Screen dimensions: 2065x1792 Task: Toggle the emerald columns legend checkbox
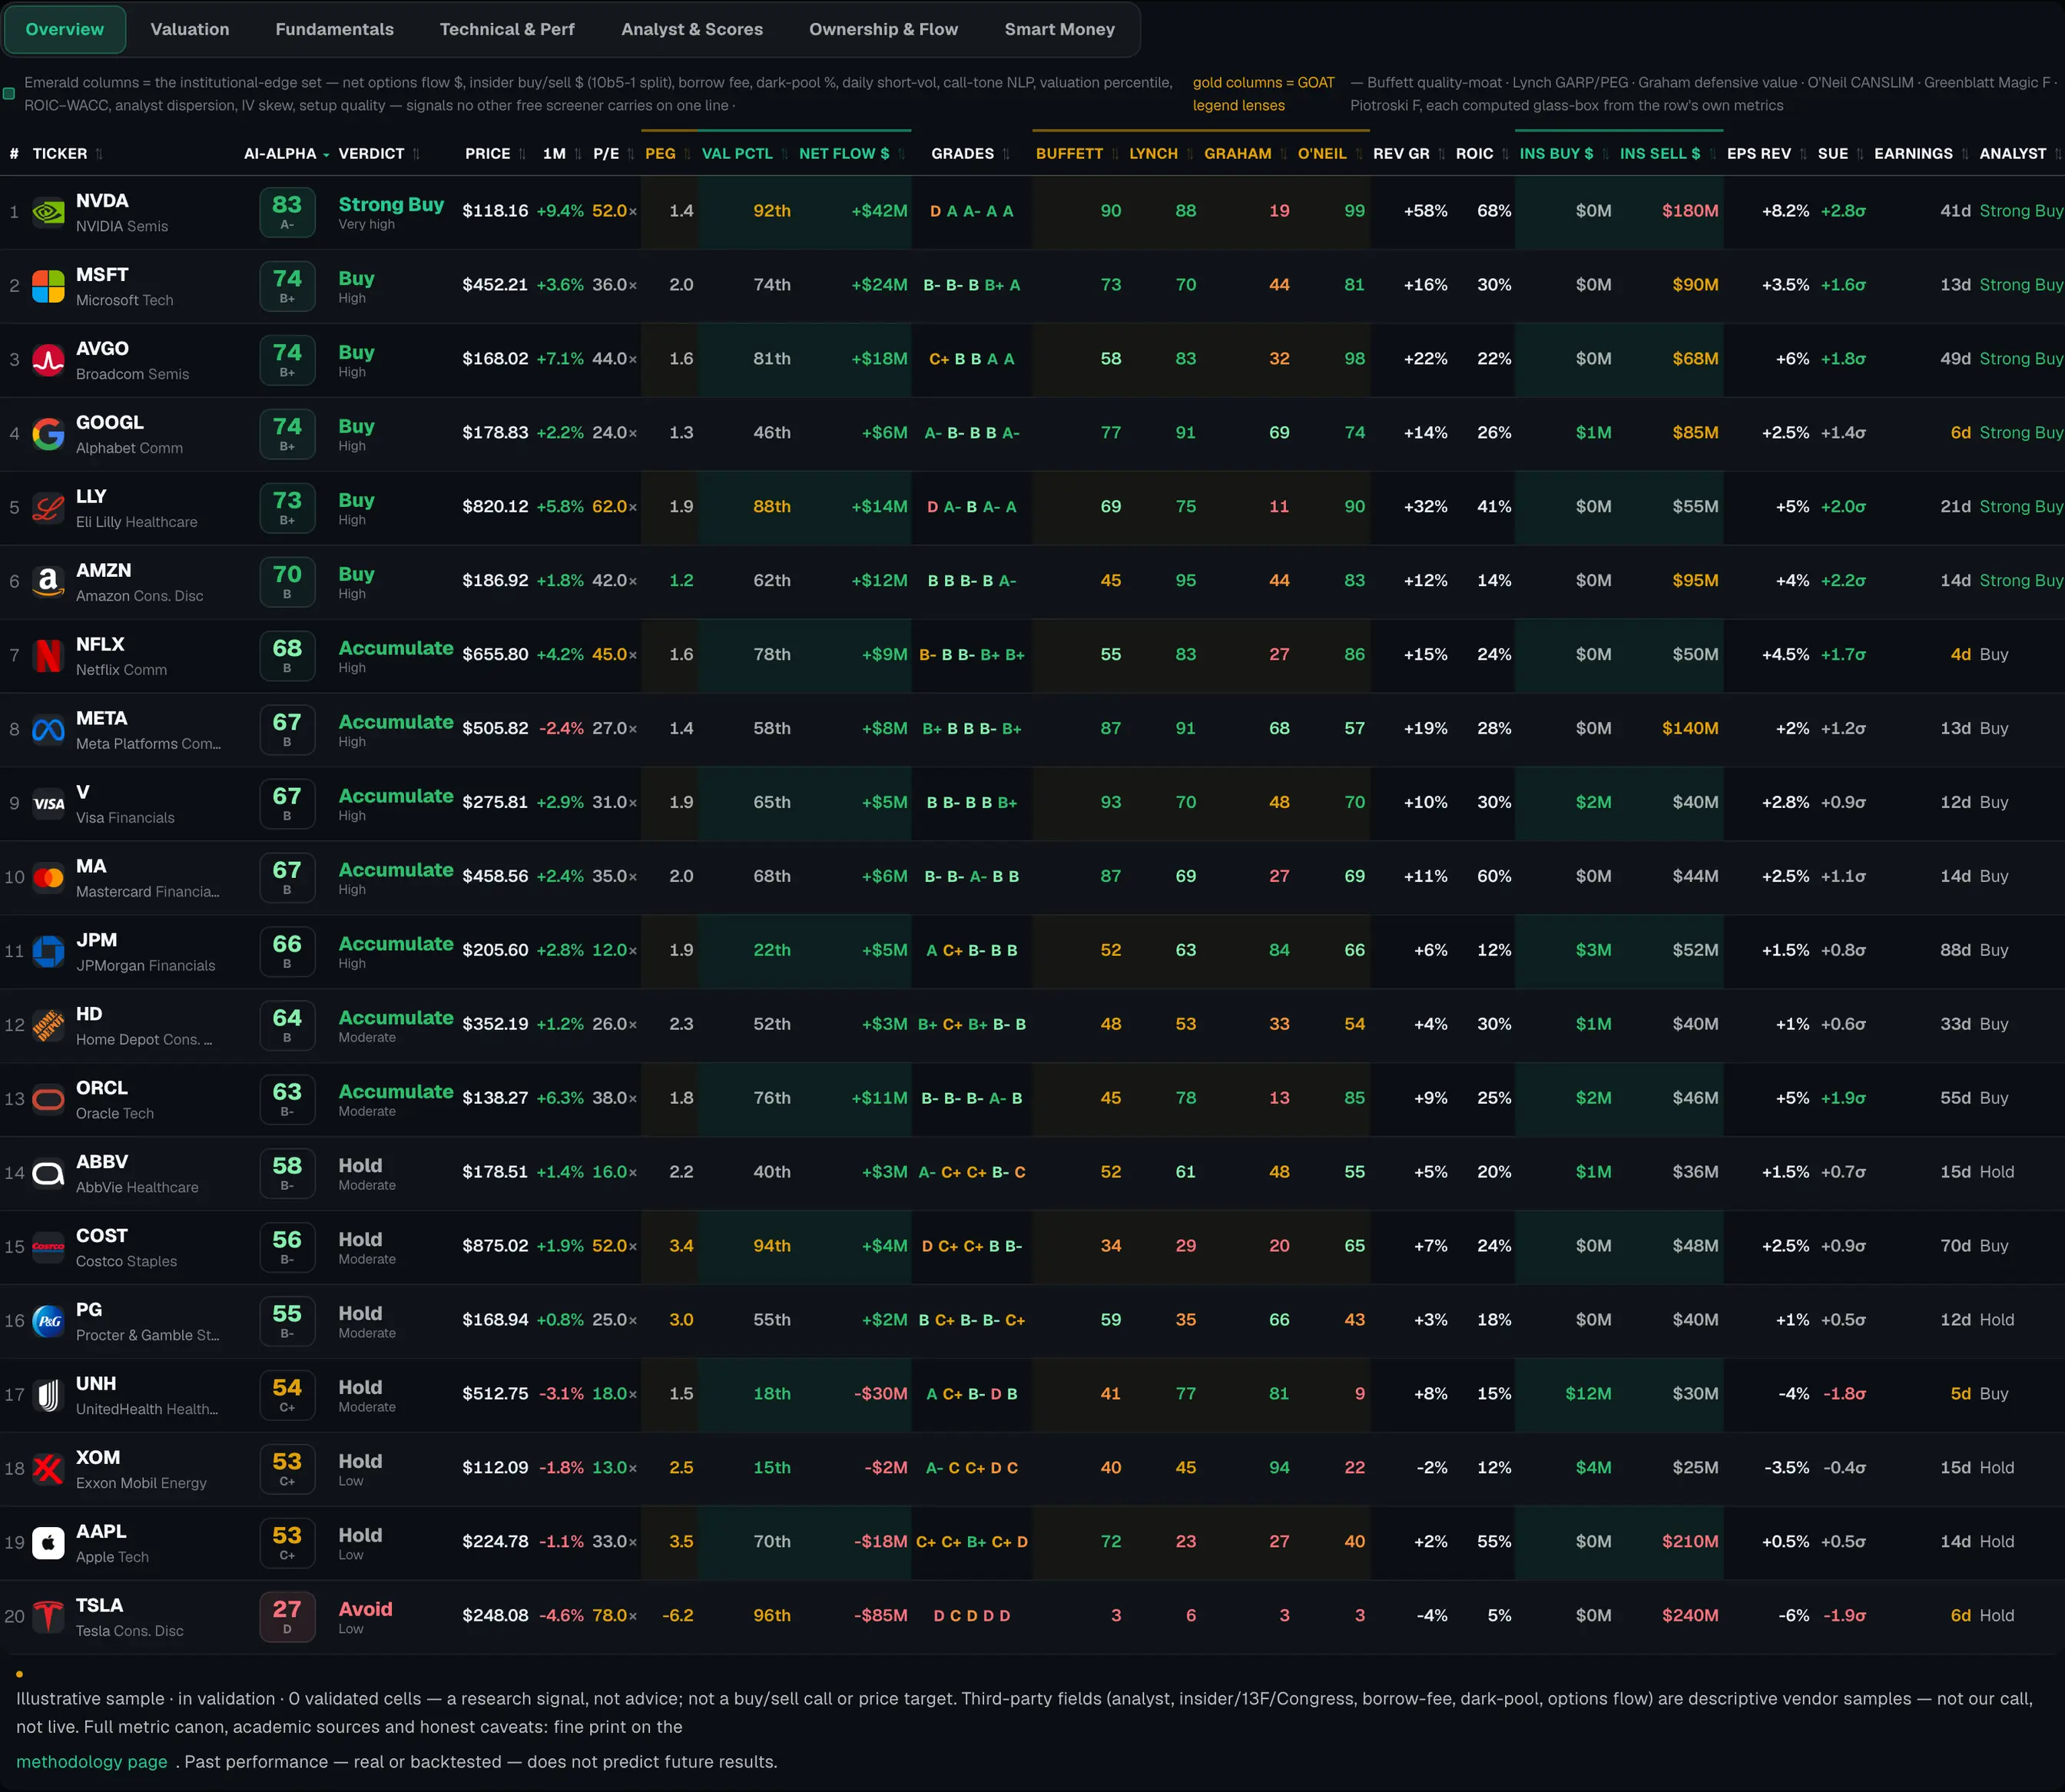[9, 94]
